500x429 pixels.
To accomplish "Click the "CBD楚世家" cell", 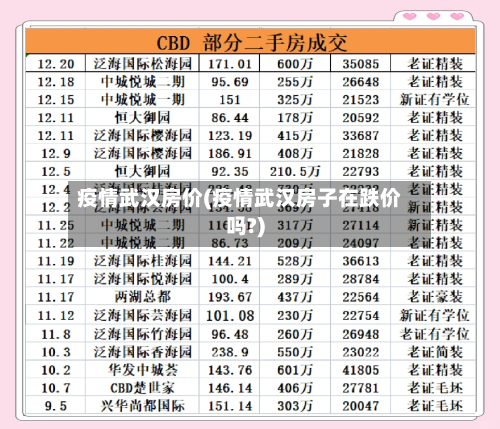I will [143, 388].
